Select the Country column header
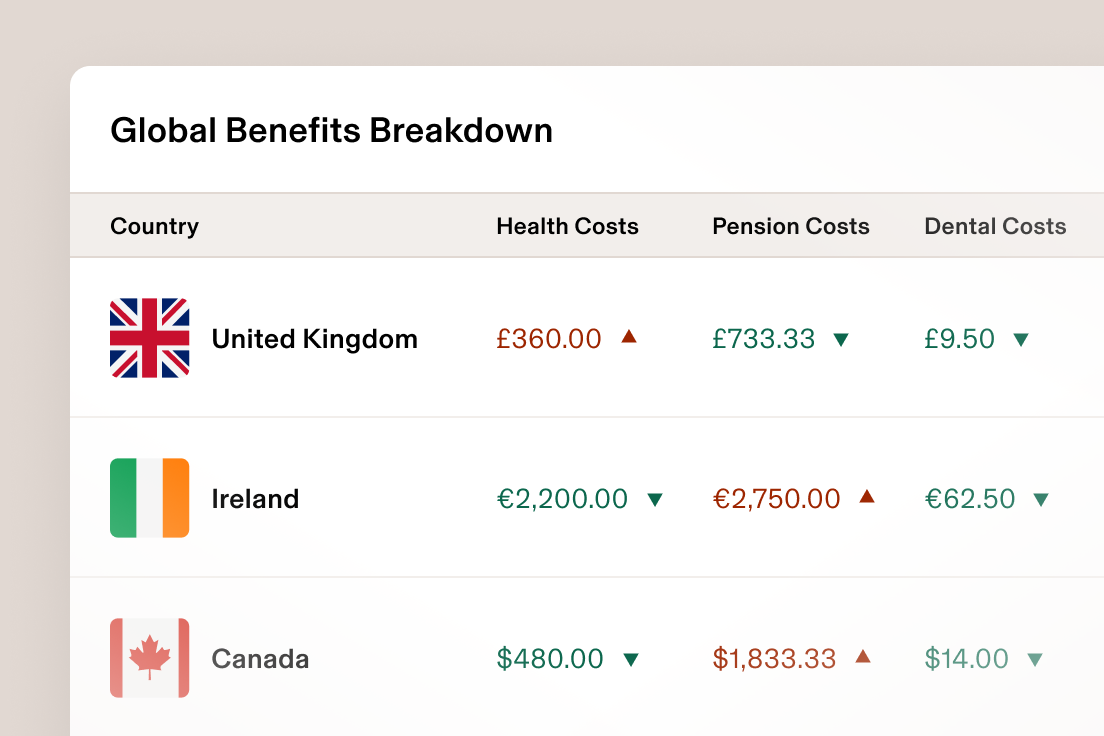Image resolution: width=1104 pixels, height=736 pixels. tap(154, 226)
